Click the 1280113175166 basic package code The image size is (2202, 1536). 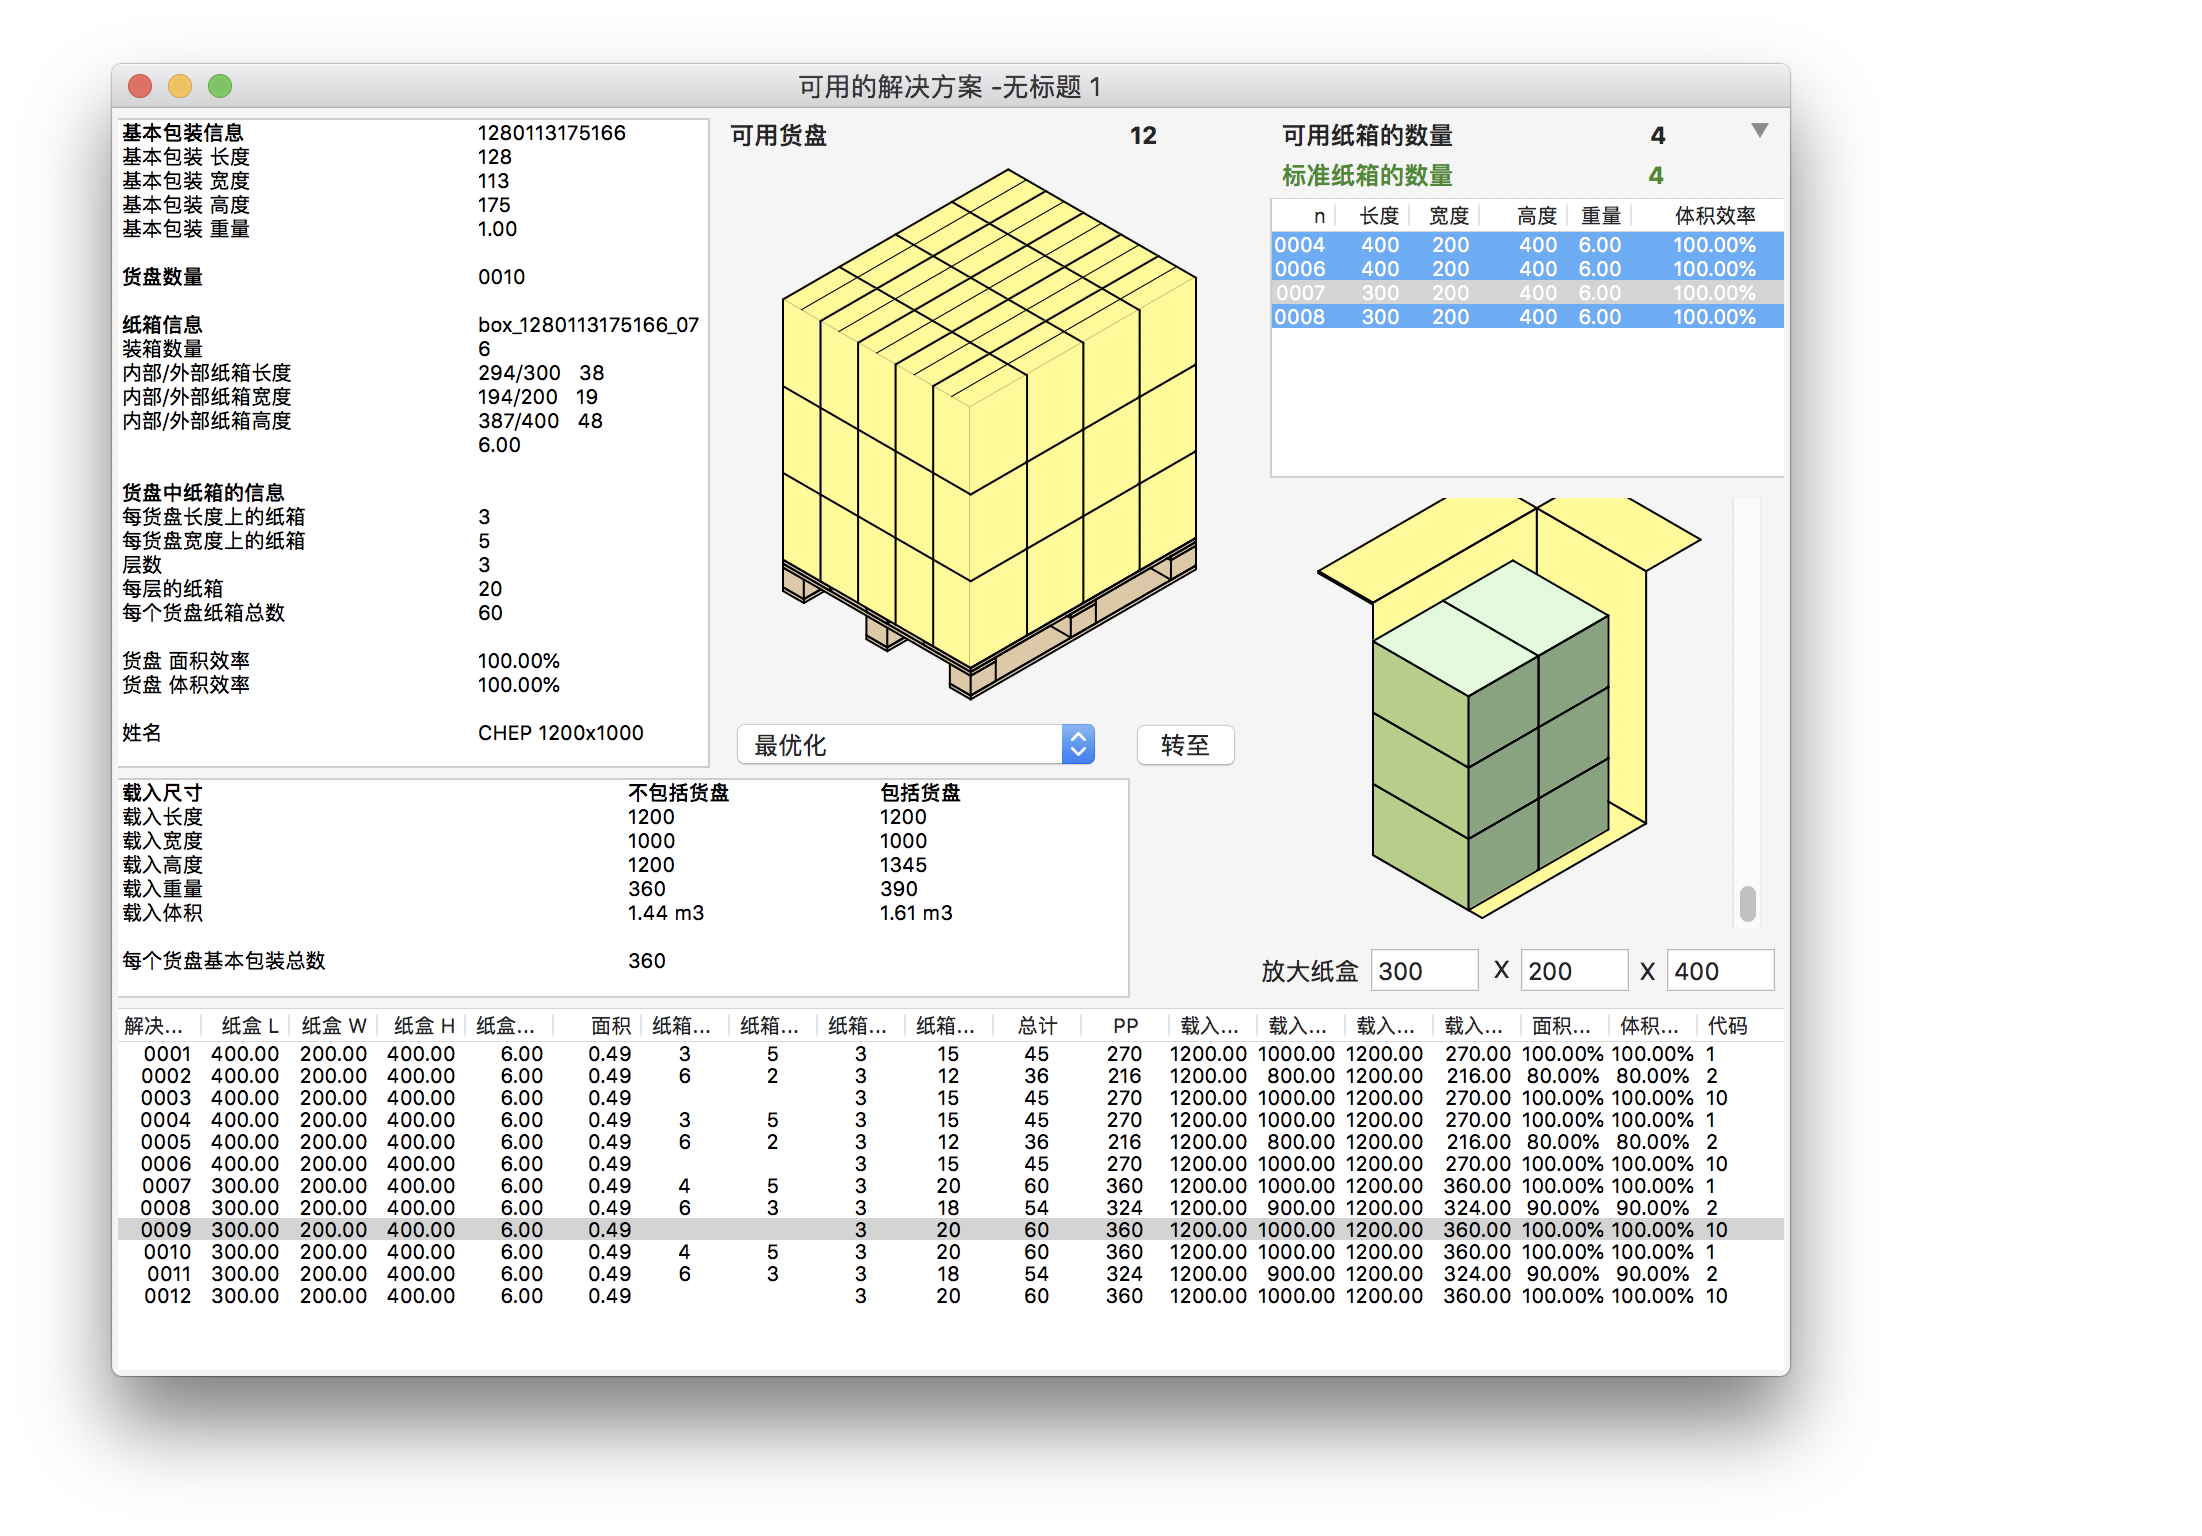point(551,133)
